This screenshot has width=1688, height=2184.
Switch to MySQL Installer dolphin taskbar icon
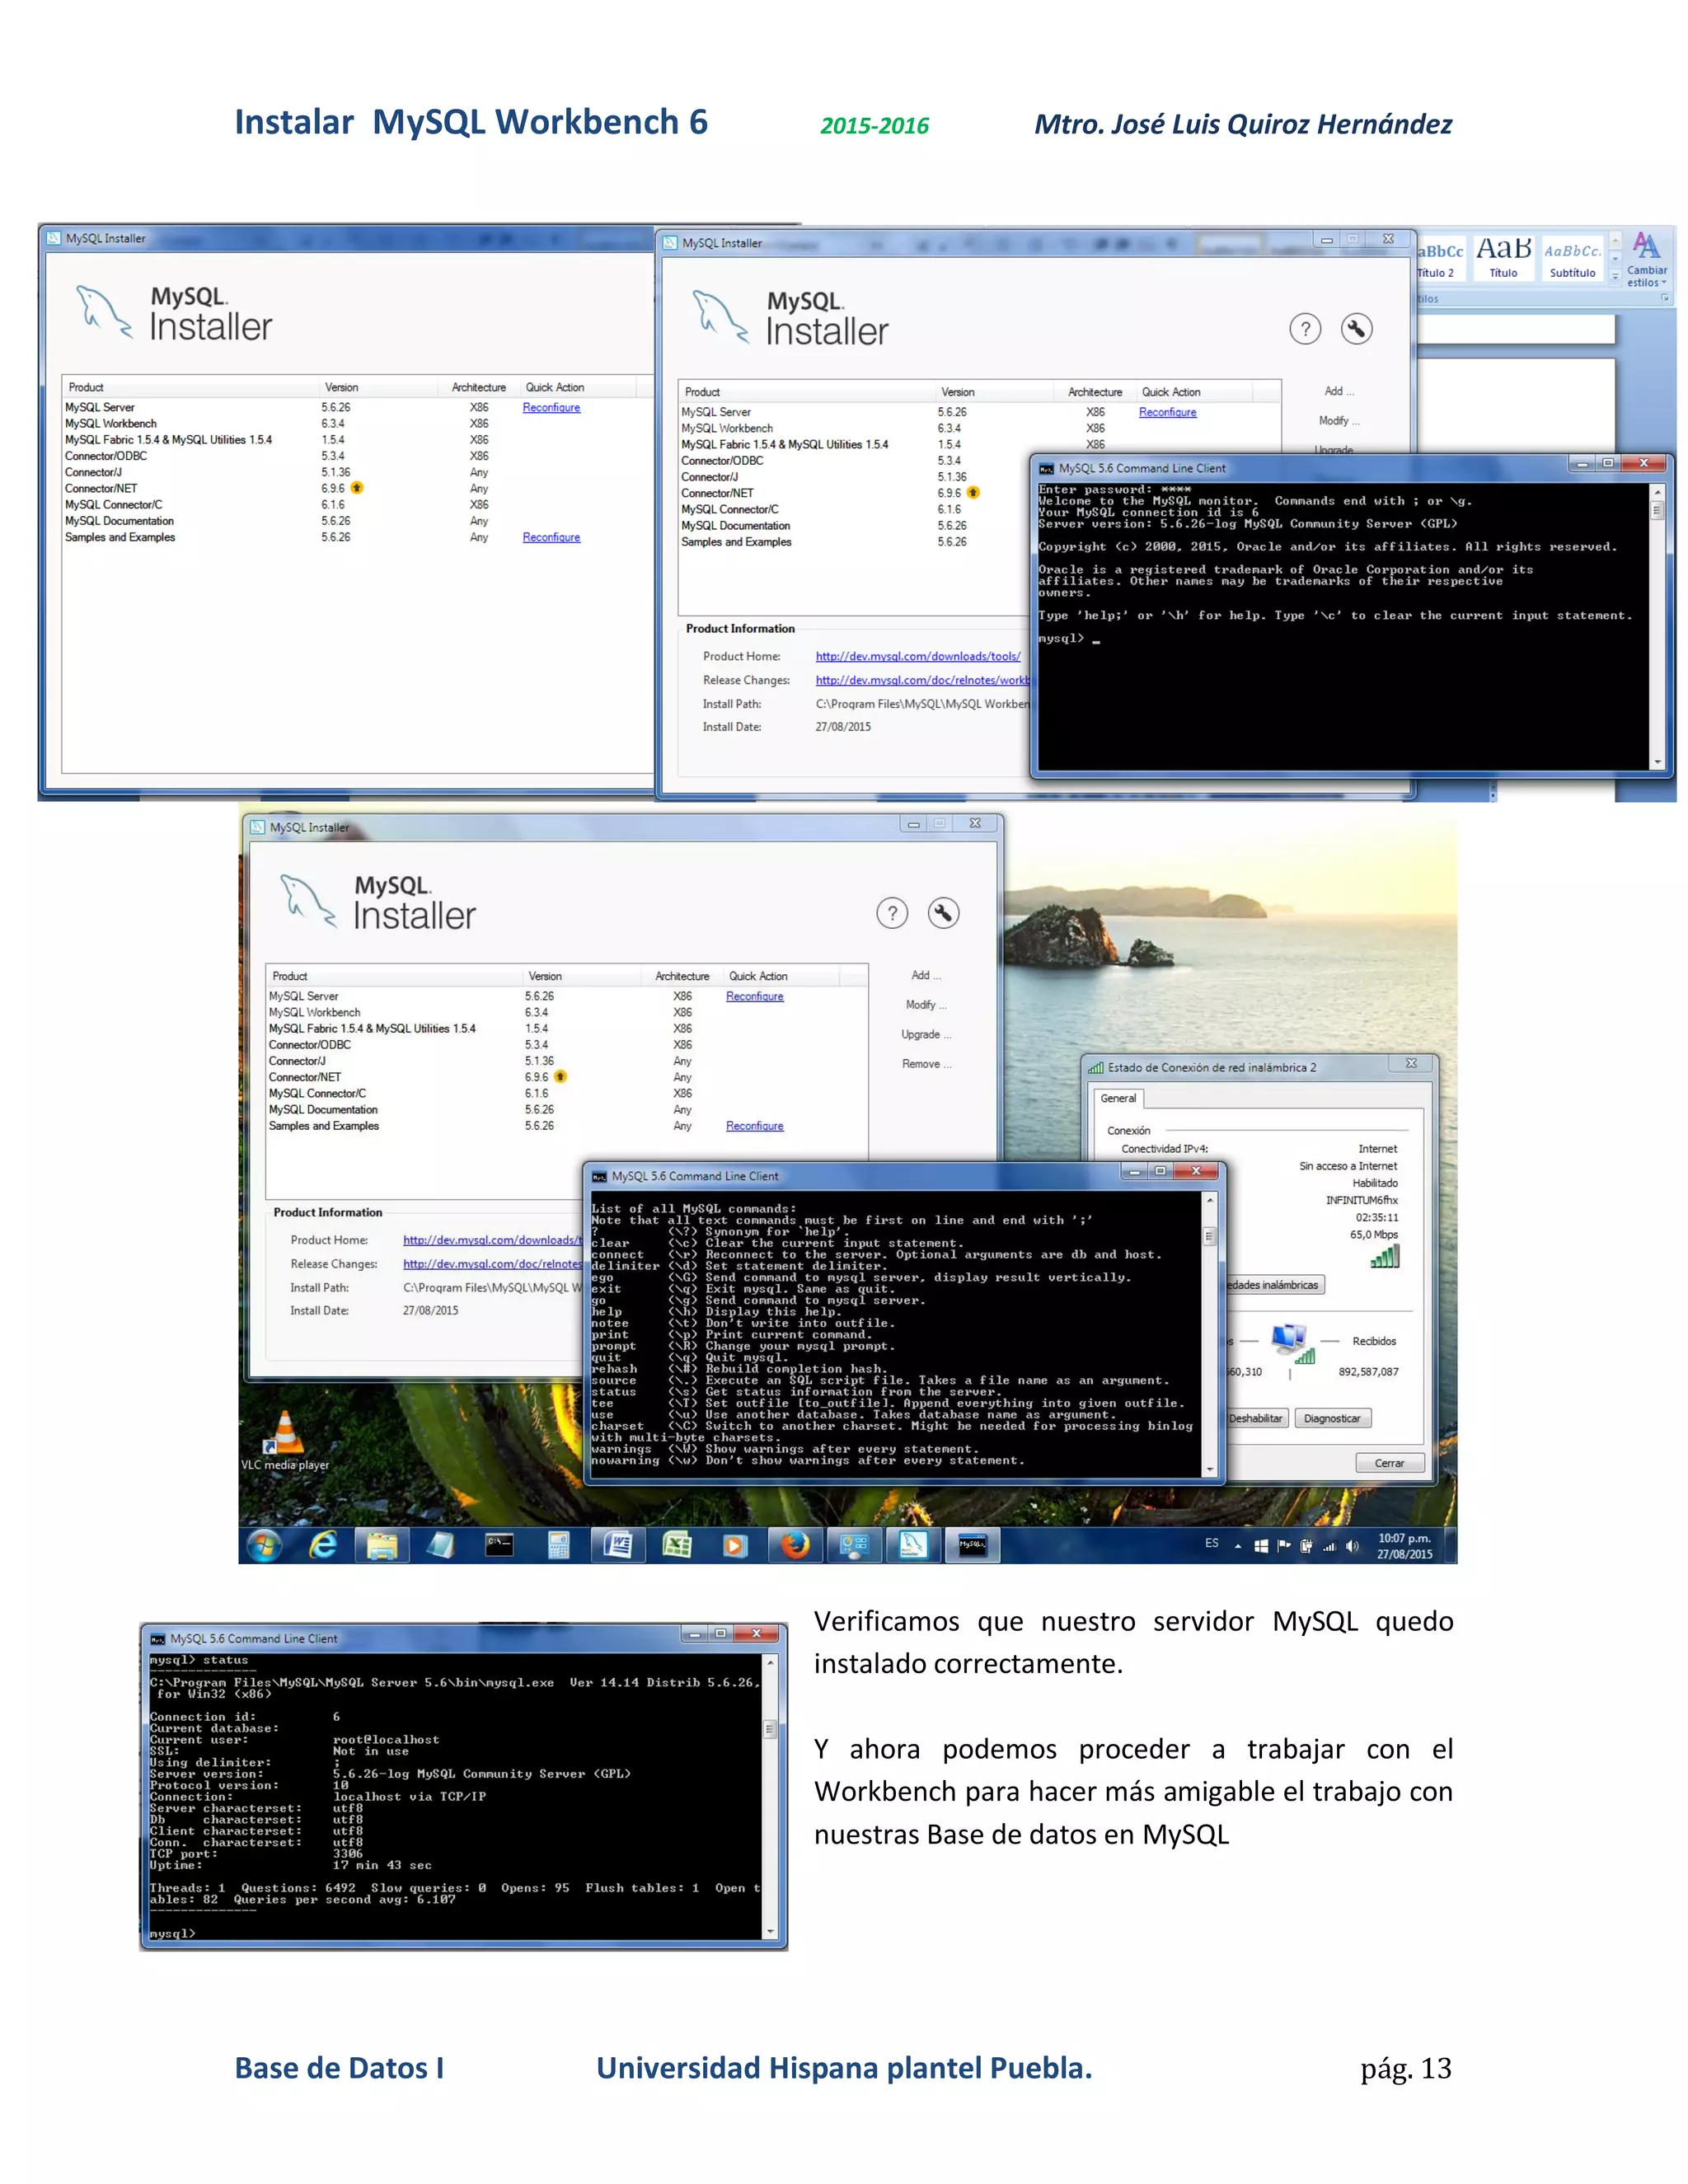(913, 1546)
